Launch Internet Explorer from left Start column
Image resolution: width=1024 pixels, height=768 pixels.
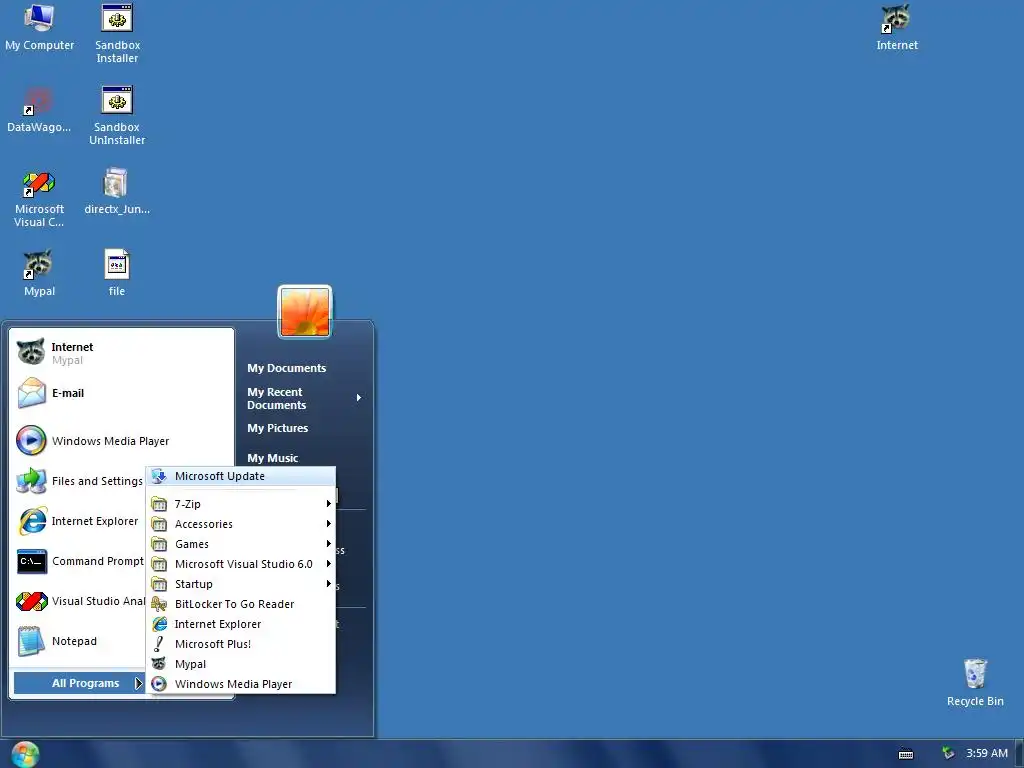80,521
